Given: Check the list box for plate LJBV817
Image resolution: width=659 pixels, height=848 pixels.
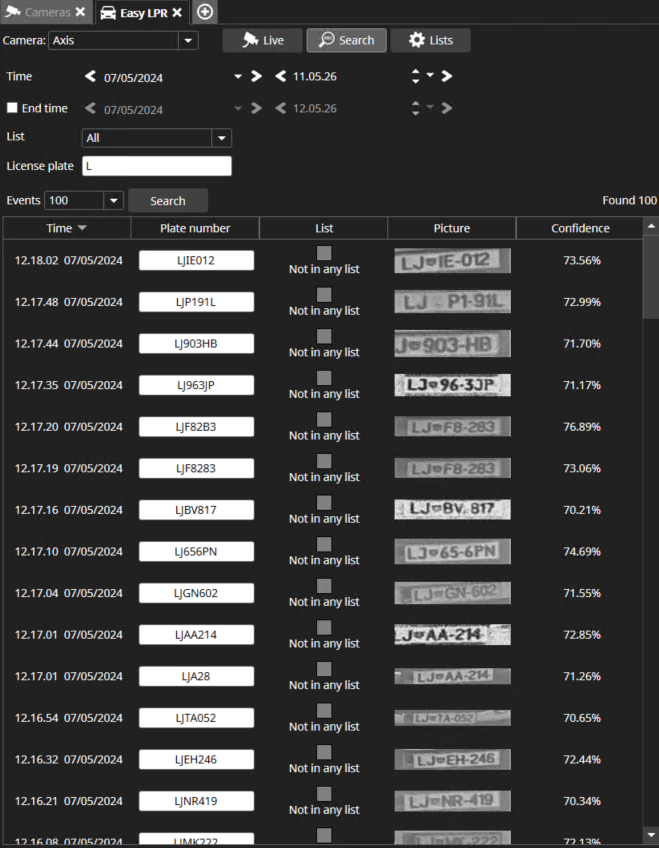Looking at the screenshot, I should click(324, 502).
